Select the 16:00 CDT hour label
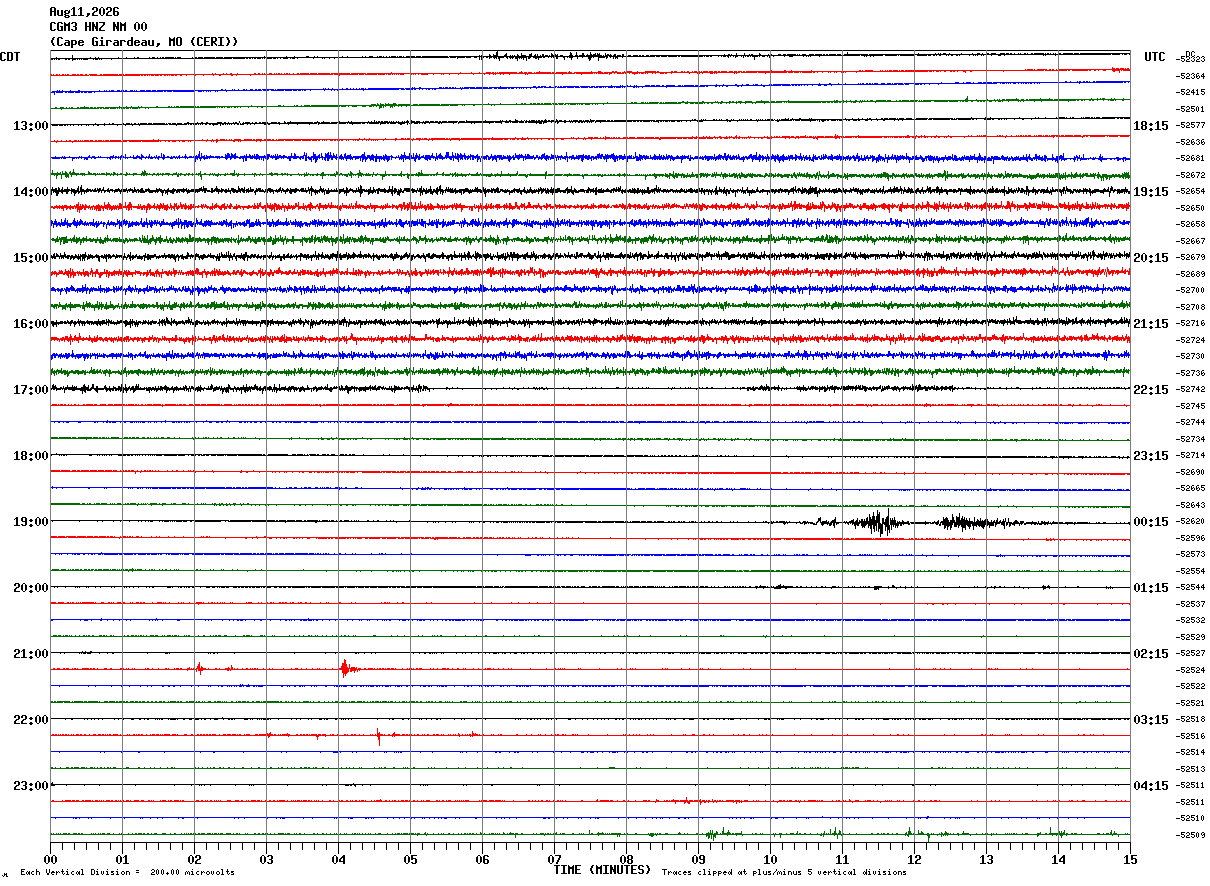This screenshot has width=1210, height=886. pyautogui.click(x=30, y=324)
